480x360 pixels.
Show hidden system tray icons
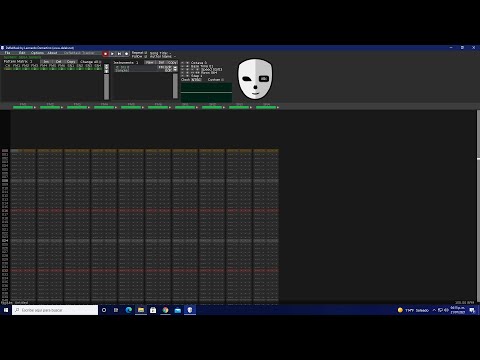434,310
